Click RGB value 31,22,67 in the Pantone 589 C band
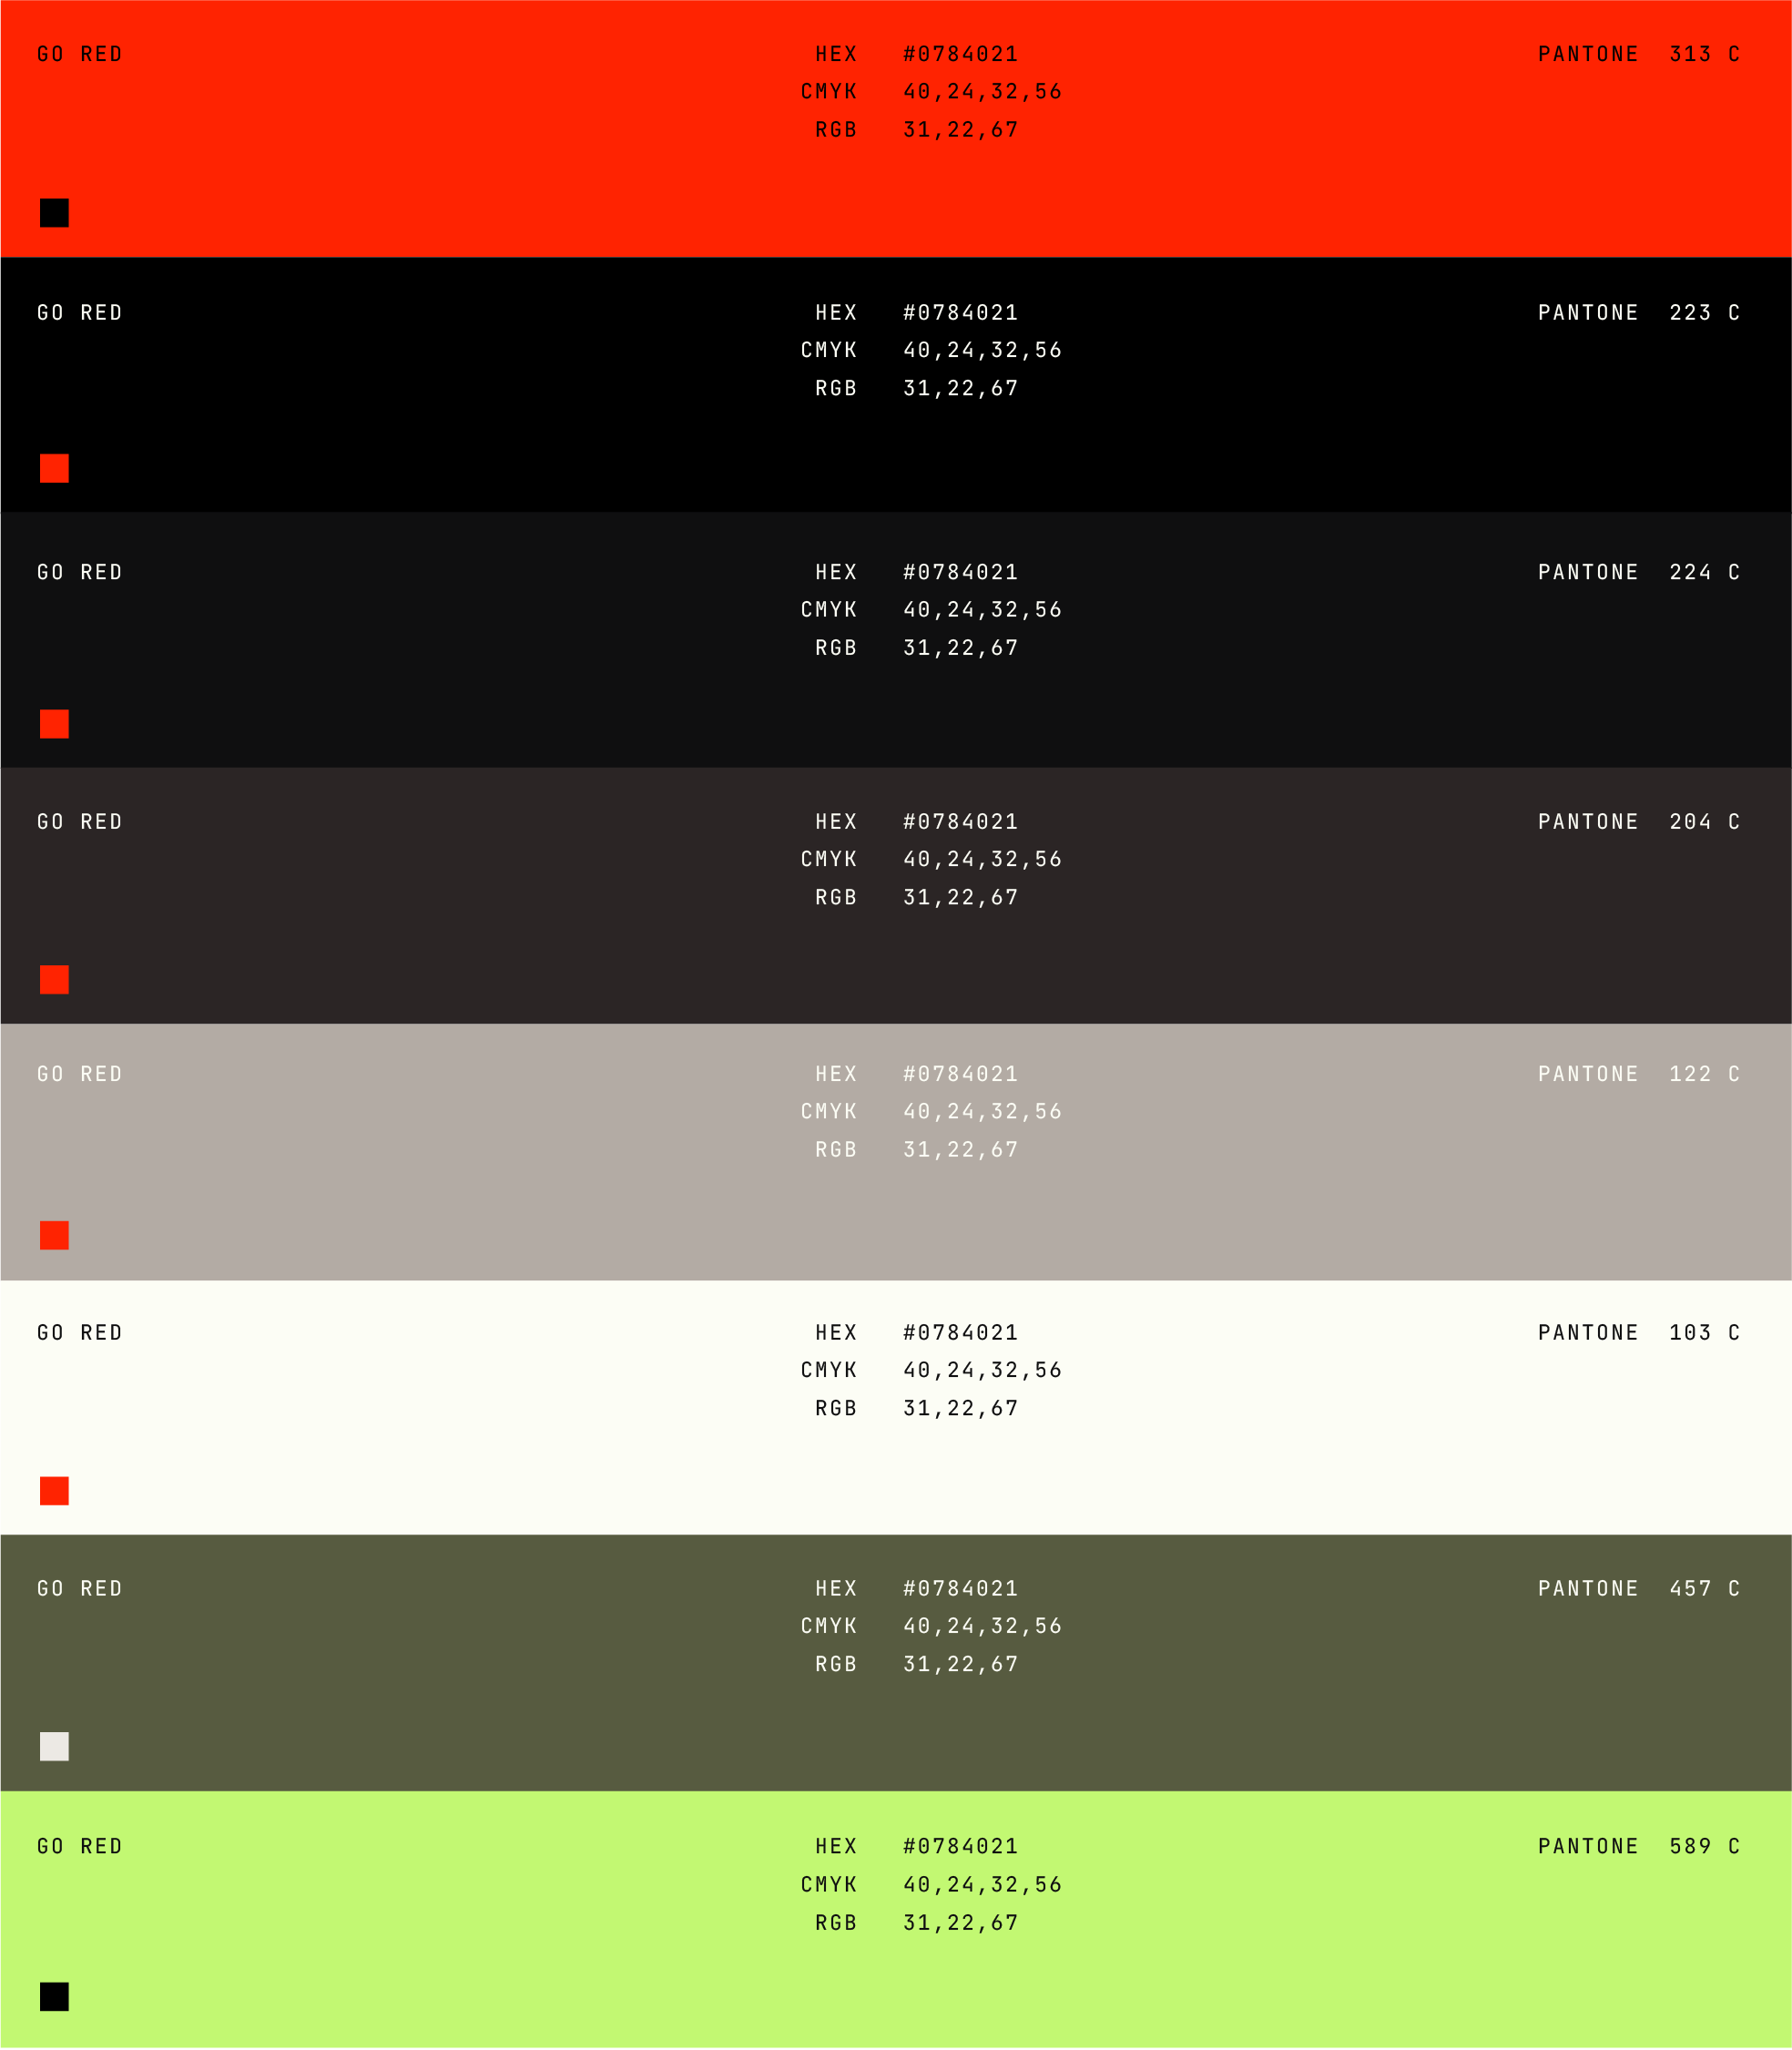This screenshot has width=1792, height=2050. (960, 1923)
